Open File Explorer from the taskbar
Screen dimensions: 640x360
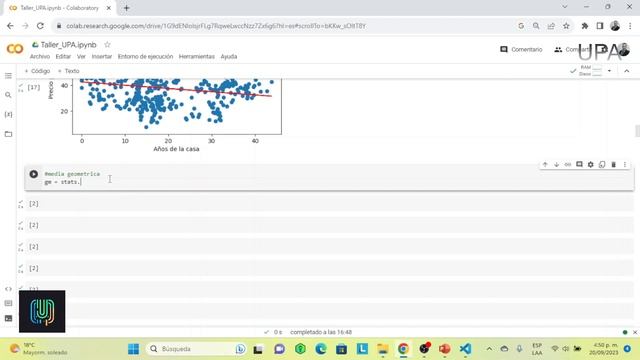tap(382, 349)
